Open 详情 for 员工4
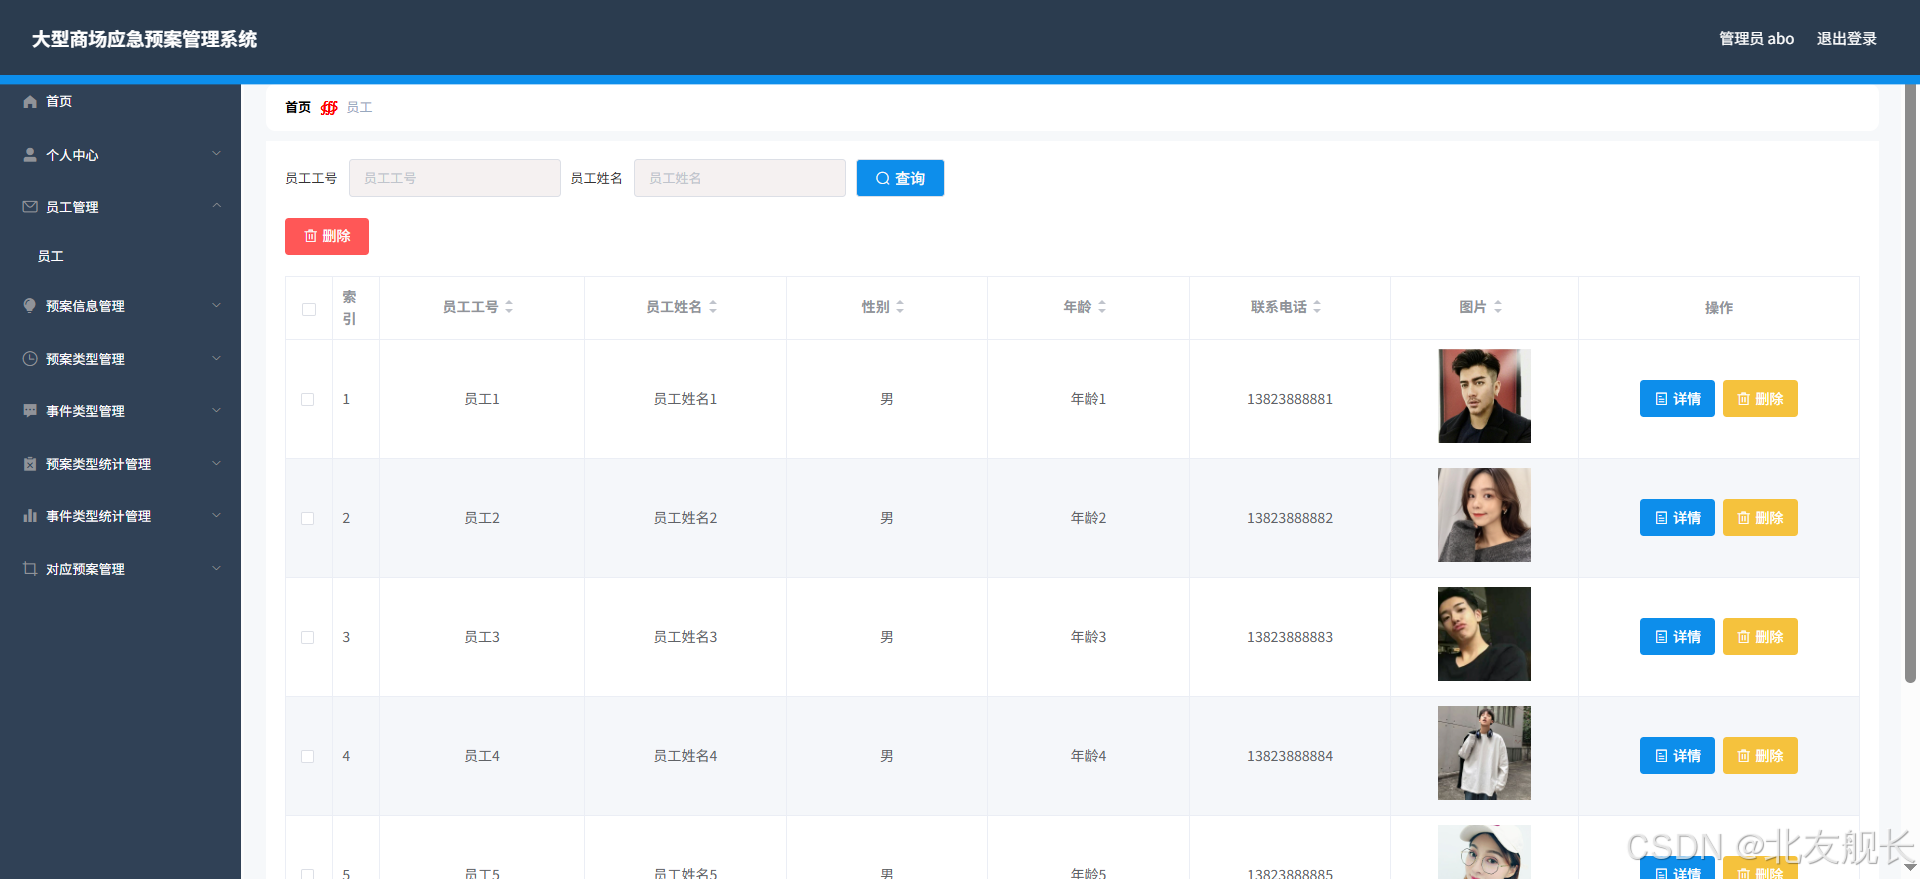Screen dimensions: 1920x879 [x=1677, y=756]
